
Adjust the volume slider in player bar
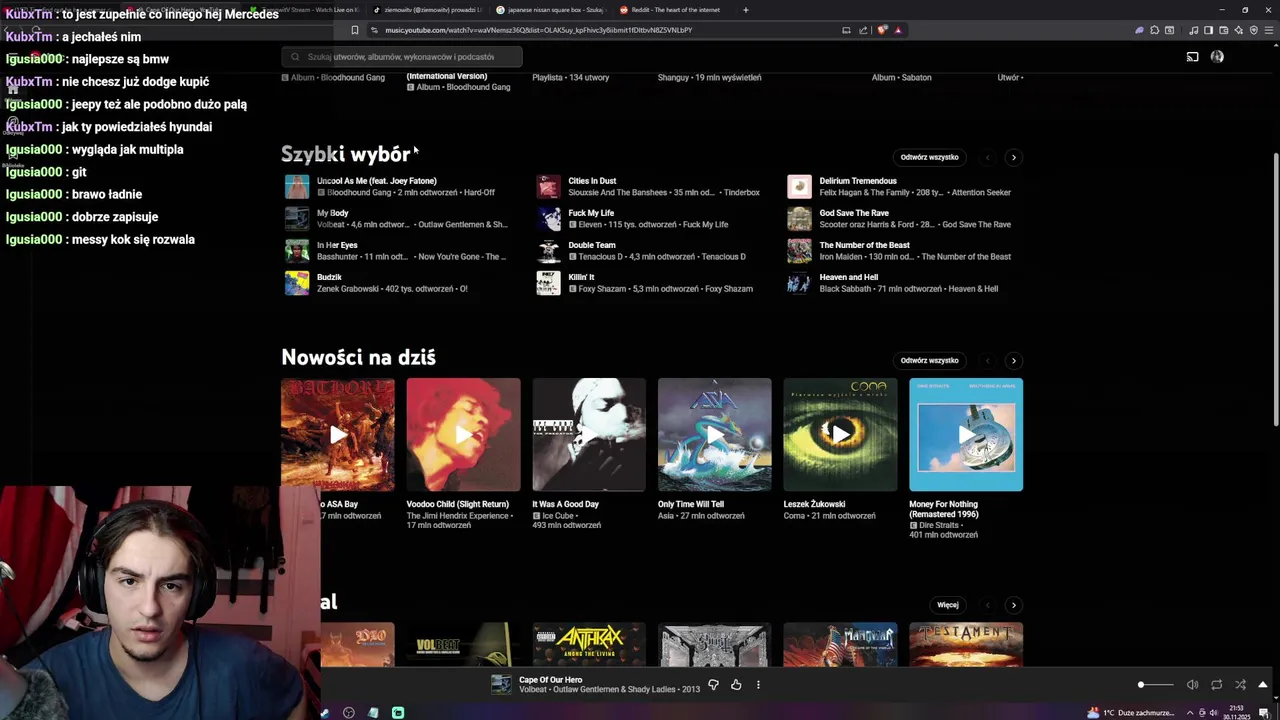(1156, 685)
